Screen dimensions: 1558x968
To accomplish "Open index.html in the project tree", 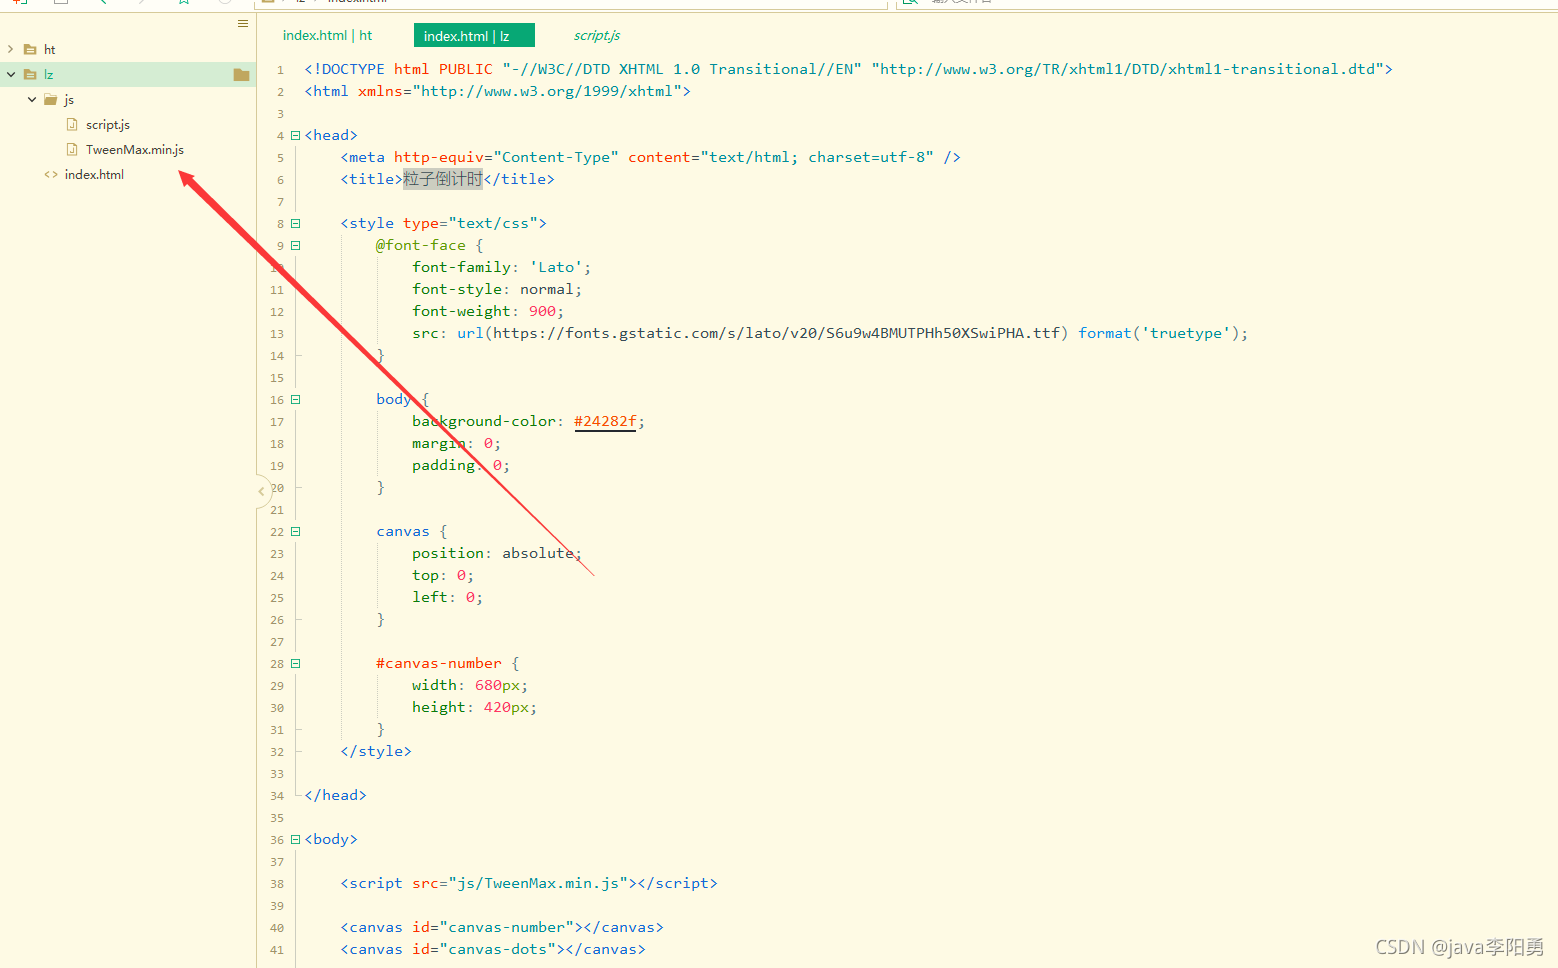I will [x=94, y=174].
